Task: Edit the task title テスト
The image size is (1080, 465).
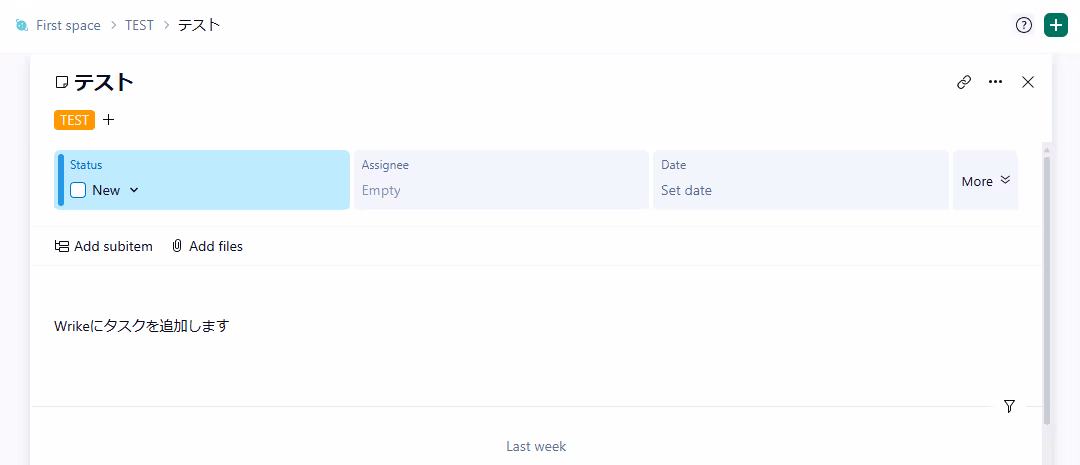Action: 104,83
